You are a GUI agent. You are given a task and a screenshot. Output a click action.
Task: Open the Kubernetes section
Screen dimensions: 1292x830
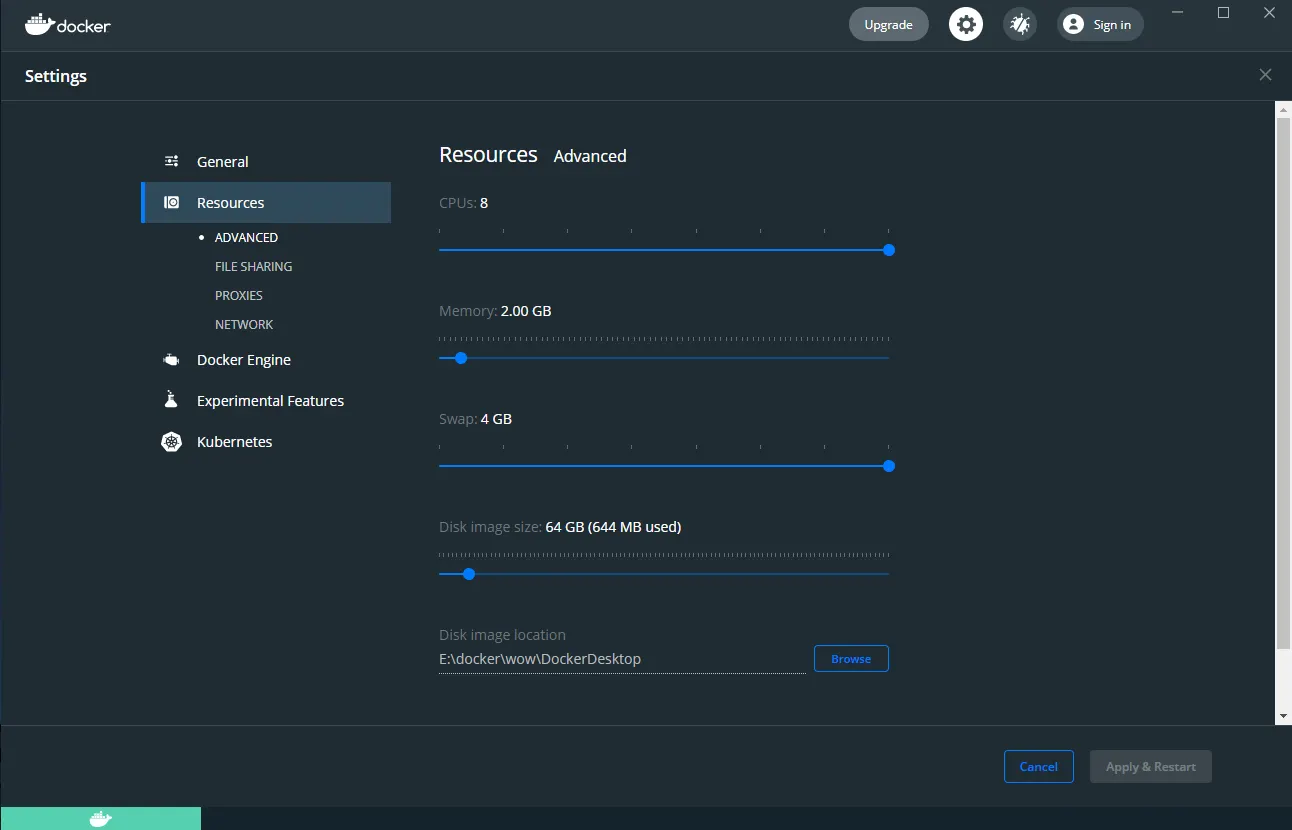[266, 441]
